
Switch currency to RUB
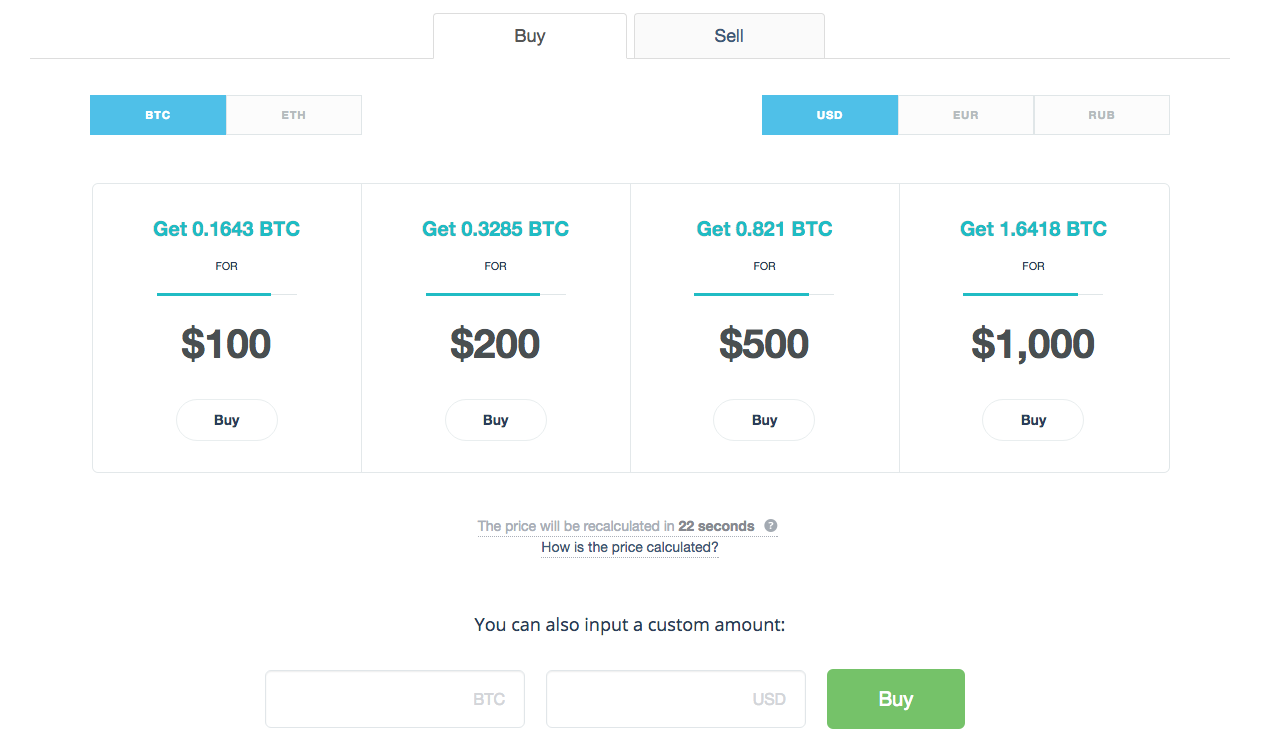[x=1101, y=115]
